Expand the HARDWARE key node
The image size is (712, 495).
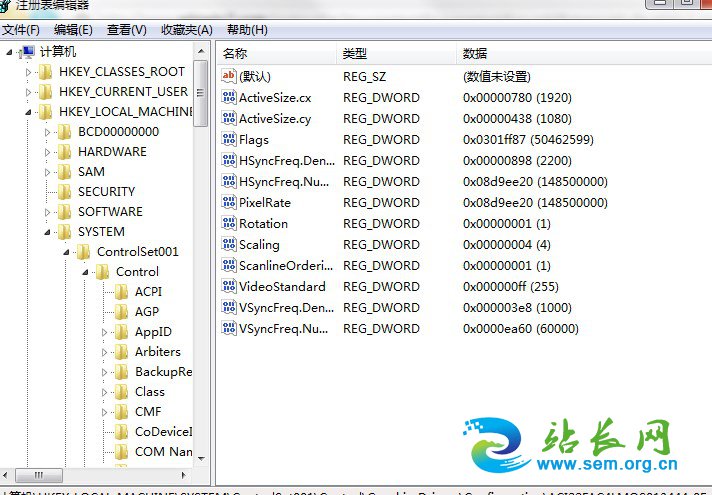[47, 152]
